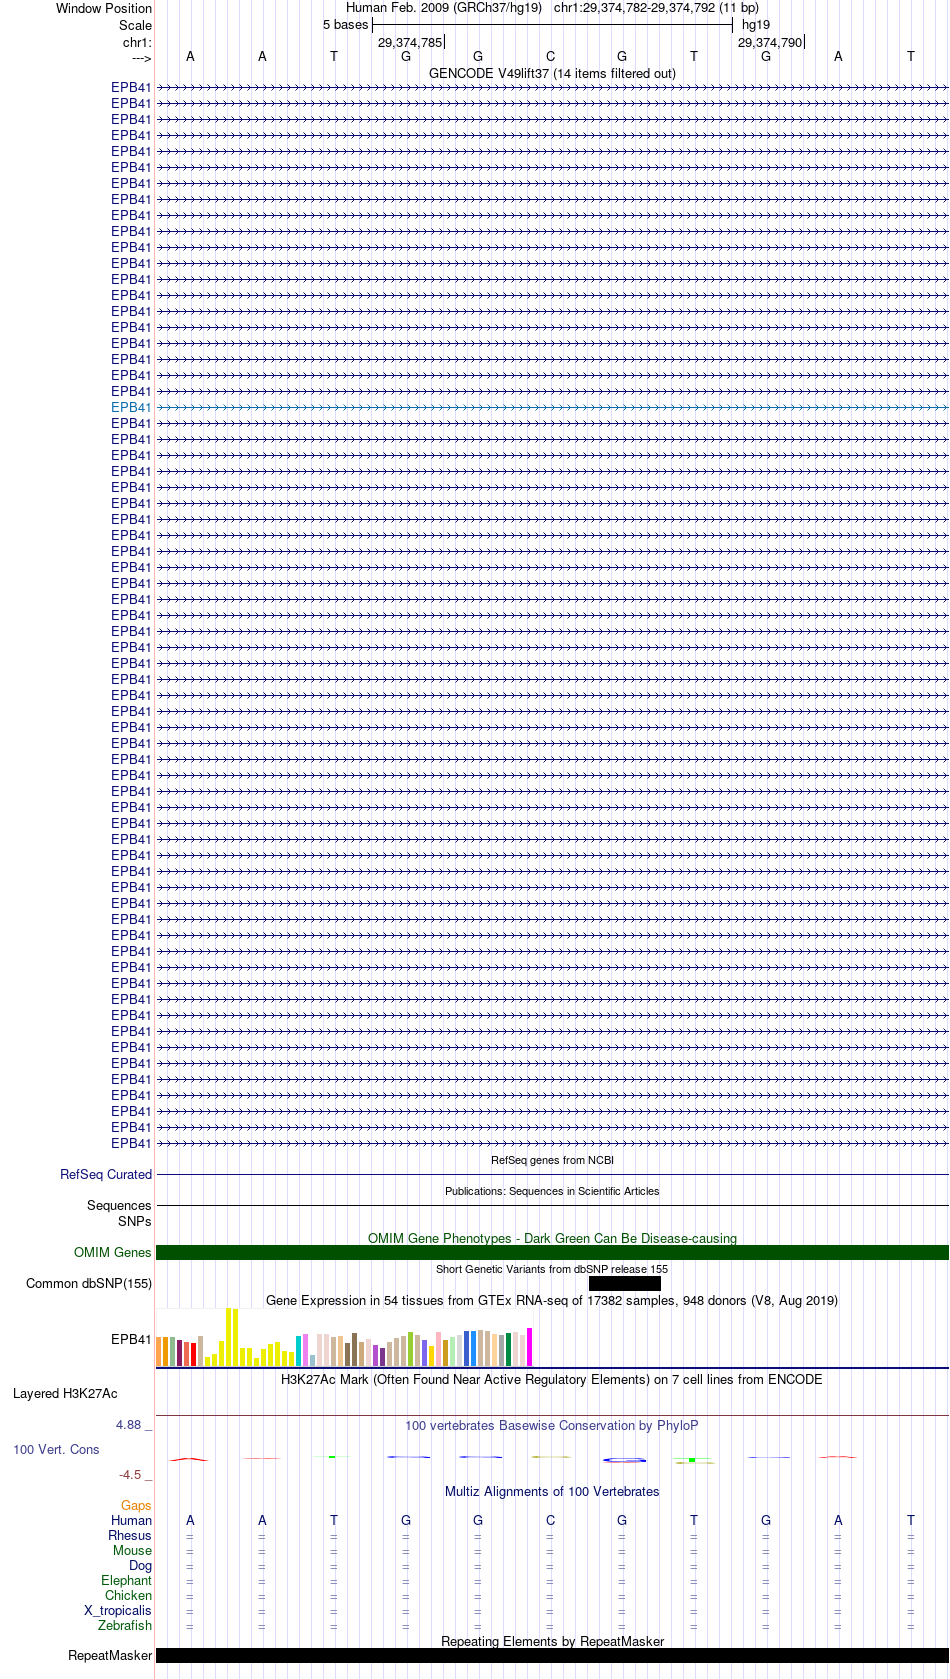The image size is (950, 1679).
Task: Click 'Repeating Elements by RepeatMasker' title
Action: [552, 1641]
